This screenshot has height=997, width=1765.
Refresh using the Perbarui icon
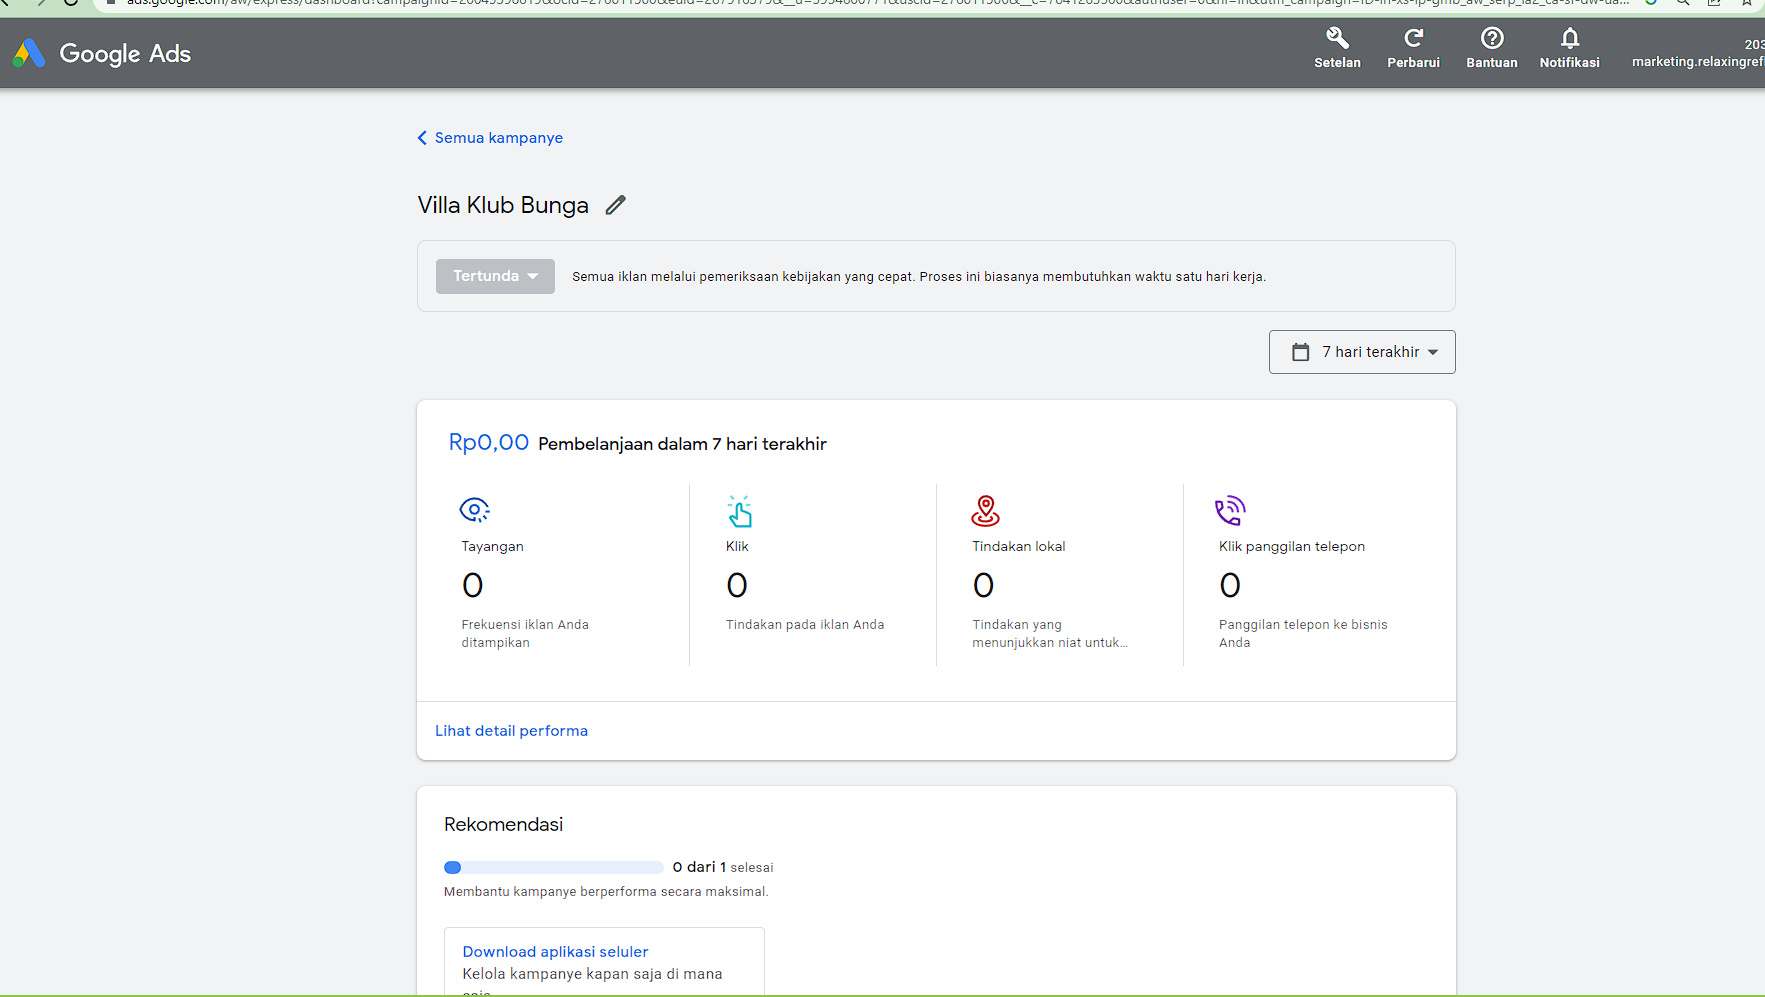coord(1413,48)
